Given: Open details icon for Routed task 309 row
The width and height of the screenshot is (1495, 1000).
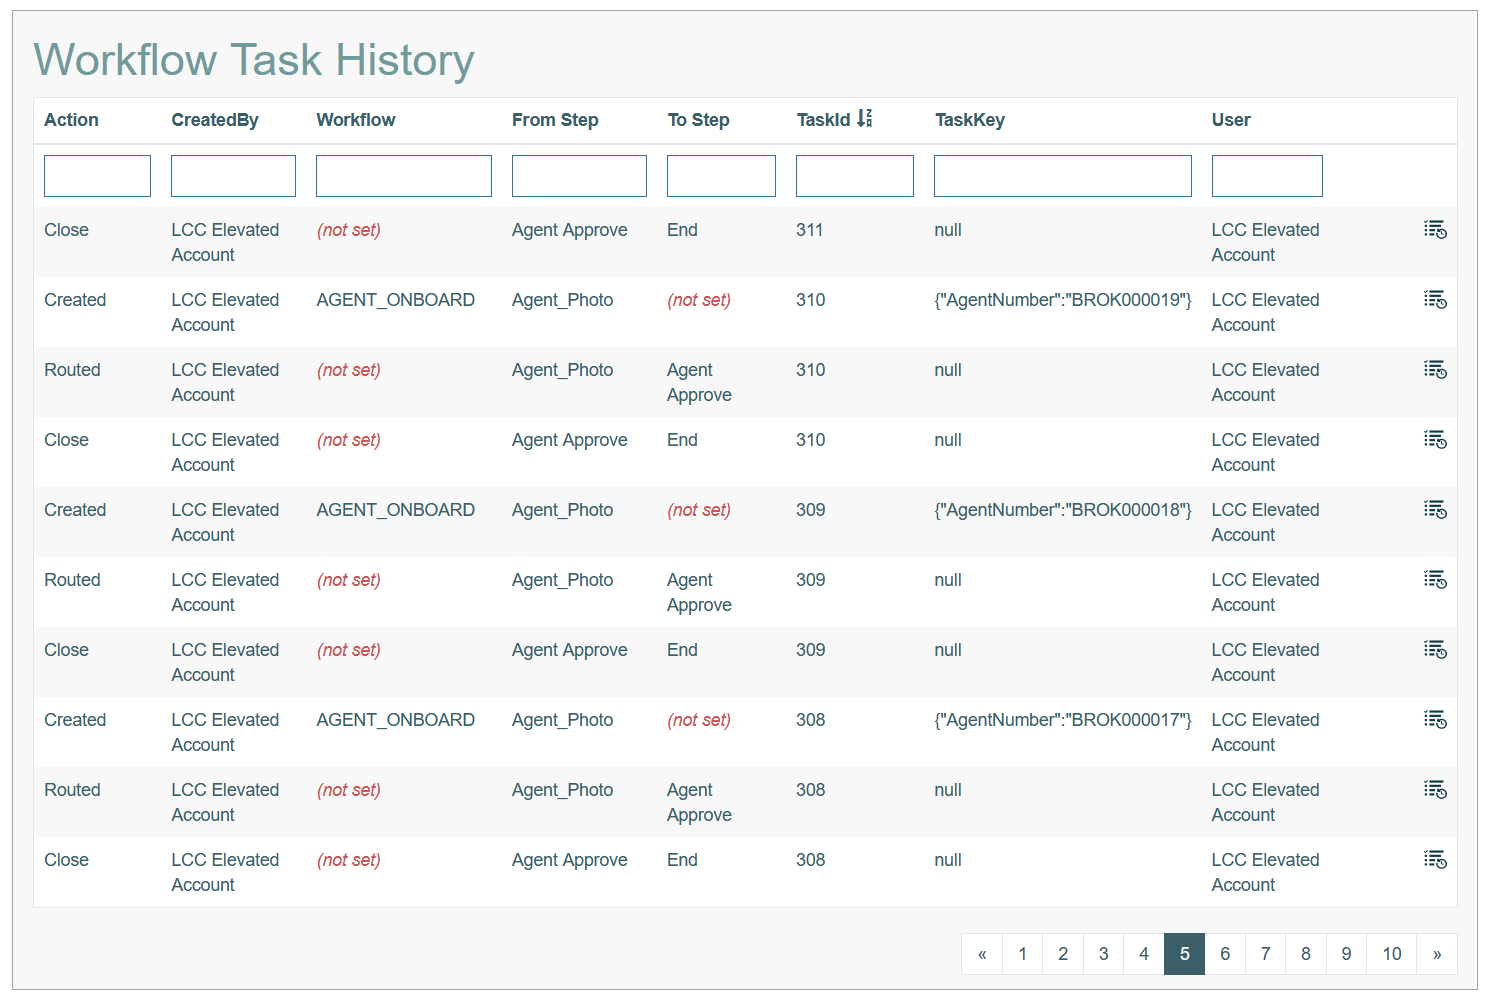Looking at the screenshot, I should tap(1435, 580).
